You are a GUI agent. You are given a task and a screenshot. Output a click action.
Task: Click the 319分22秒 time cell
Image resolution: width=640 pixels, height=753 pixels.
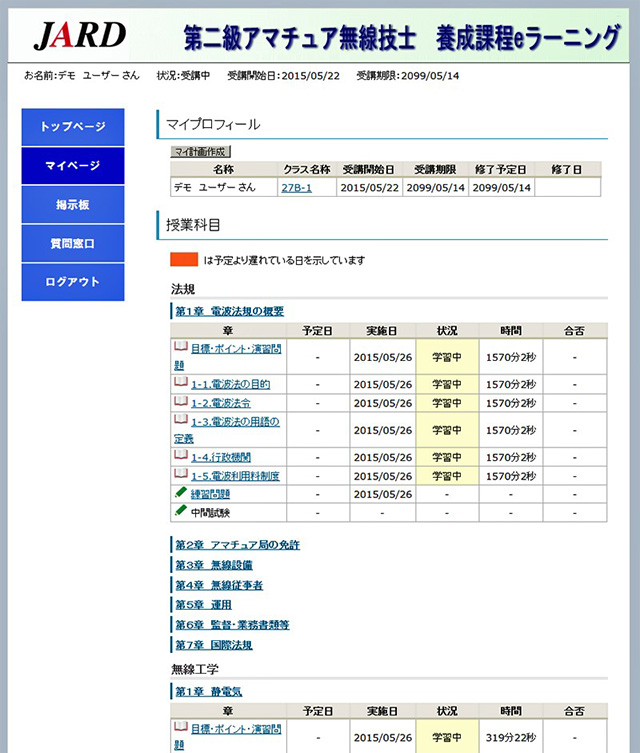pos(511,737)
